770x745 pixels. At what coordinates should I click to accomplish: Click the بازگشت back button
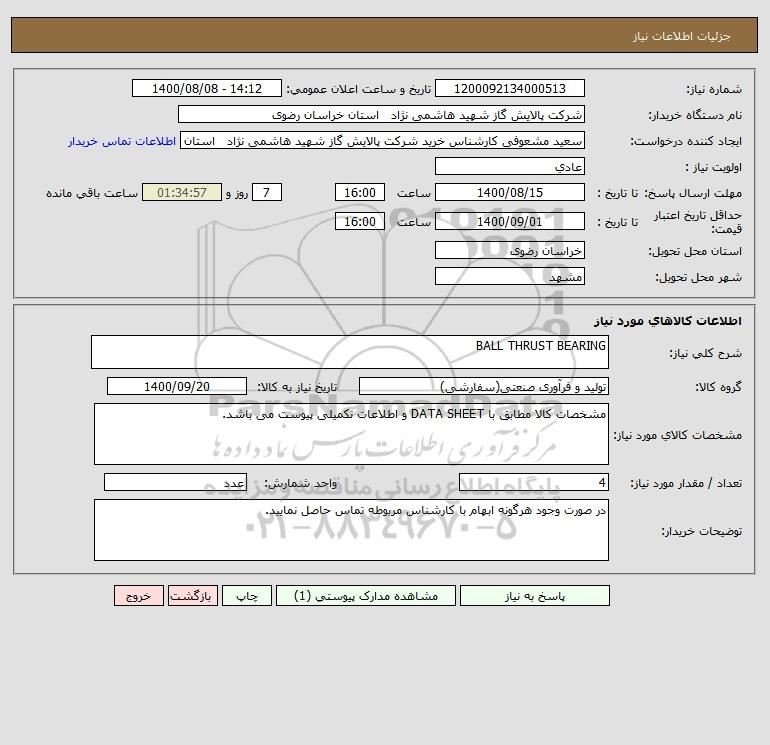coord(192,596)
